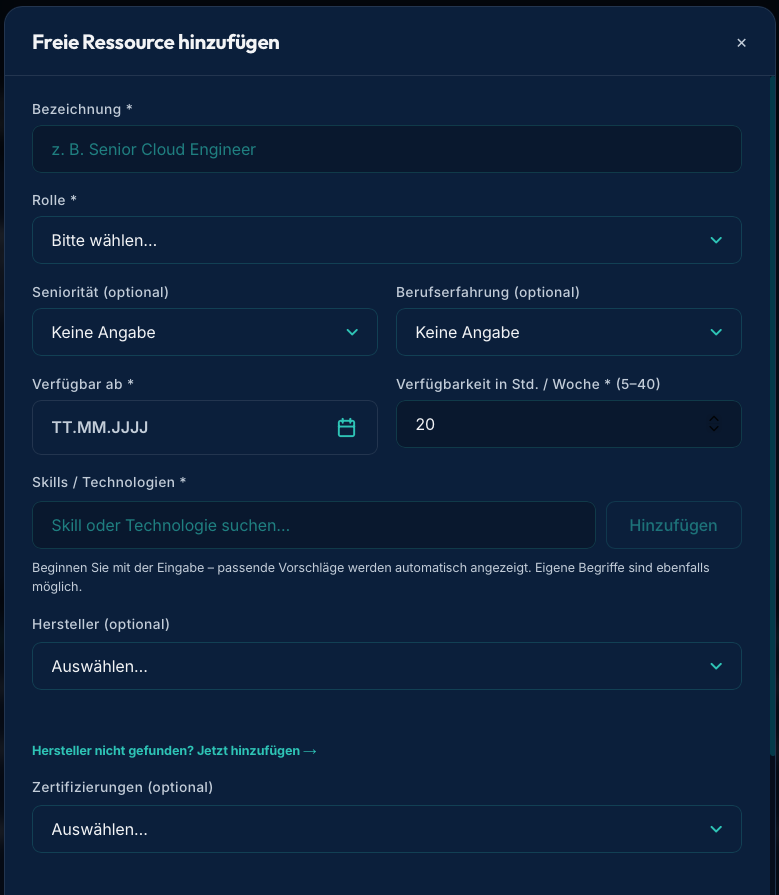Click the skill or technology search field
This screenshot has width=779, height=895.
(x=313, y=525)
